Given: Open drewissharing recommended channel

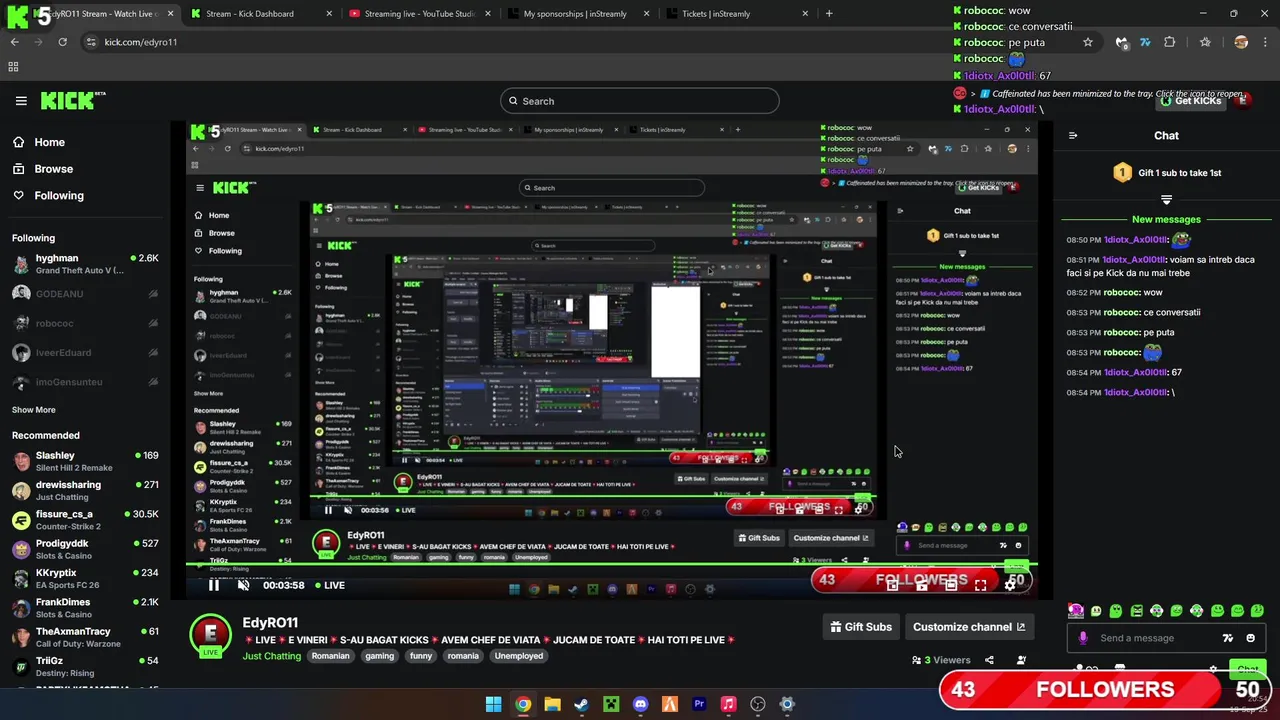Looking at the screenshot, I should coord(85,490).
